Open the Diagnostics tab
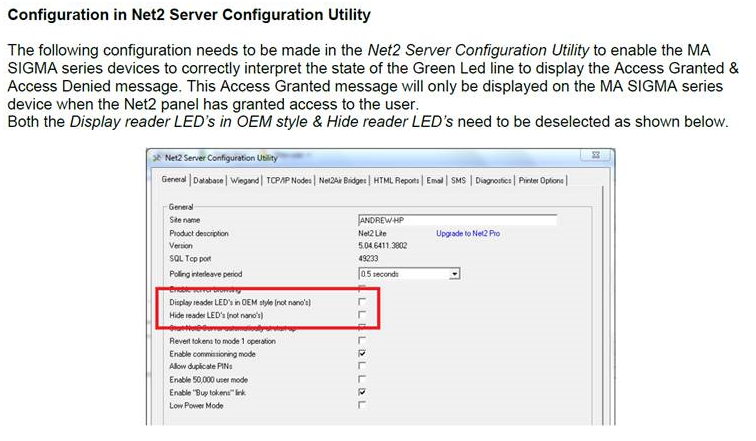Image resolution: width=756 pixels, height=441 pixels. [493, 181]
